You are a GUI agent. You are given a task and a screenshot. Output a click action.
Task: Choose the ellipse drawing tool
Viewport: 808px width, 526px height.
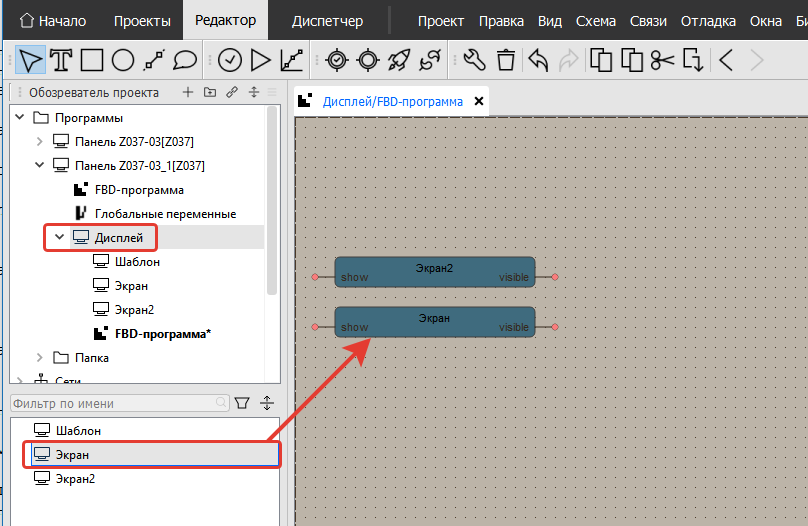click(x=123, y=61)
